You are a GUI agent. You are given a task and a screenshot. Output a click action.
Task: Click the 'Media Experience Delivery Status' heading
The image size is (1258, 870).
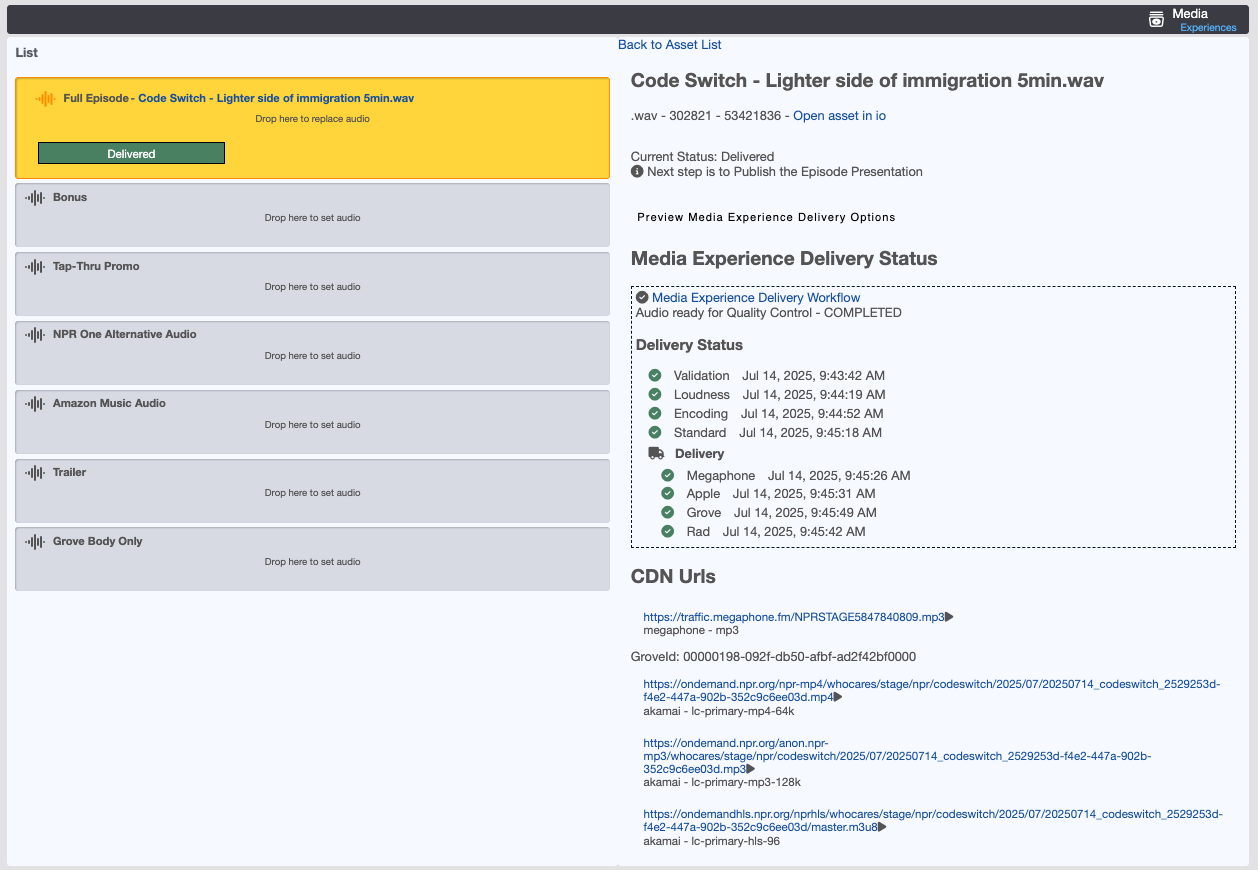tap(784, 259)
